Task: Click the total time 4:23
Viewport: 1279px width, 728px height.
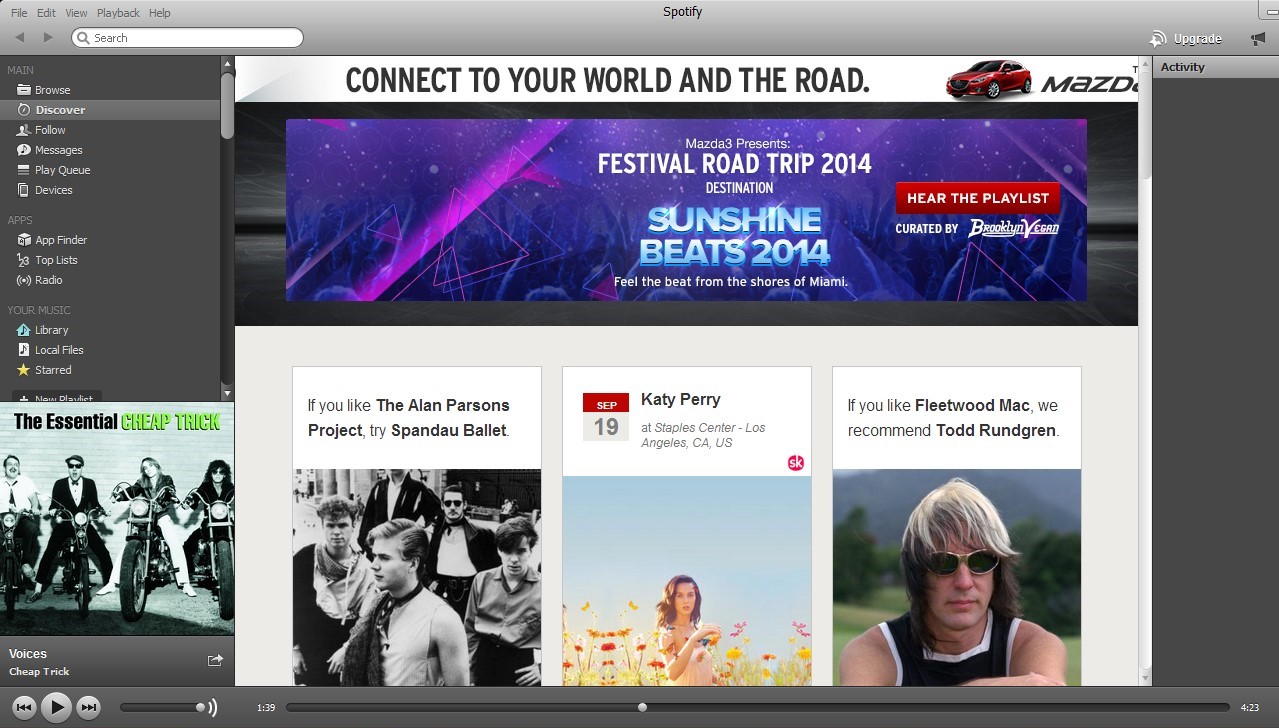Action: click(x=1250, y=708)
